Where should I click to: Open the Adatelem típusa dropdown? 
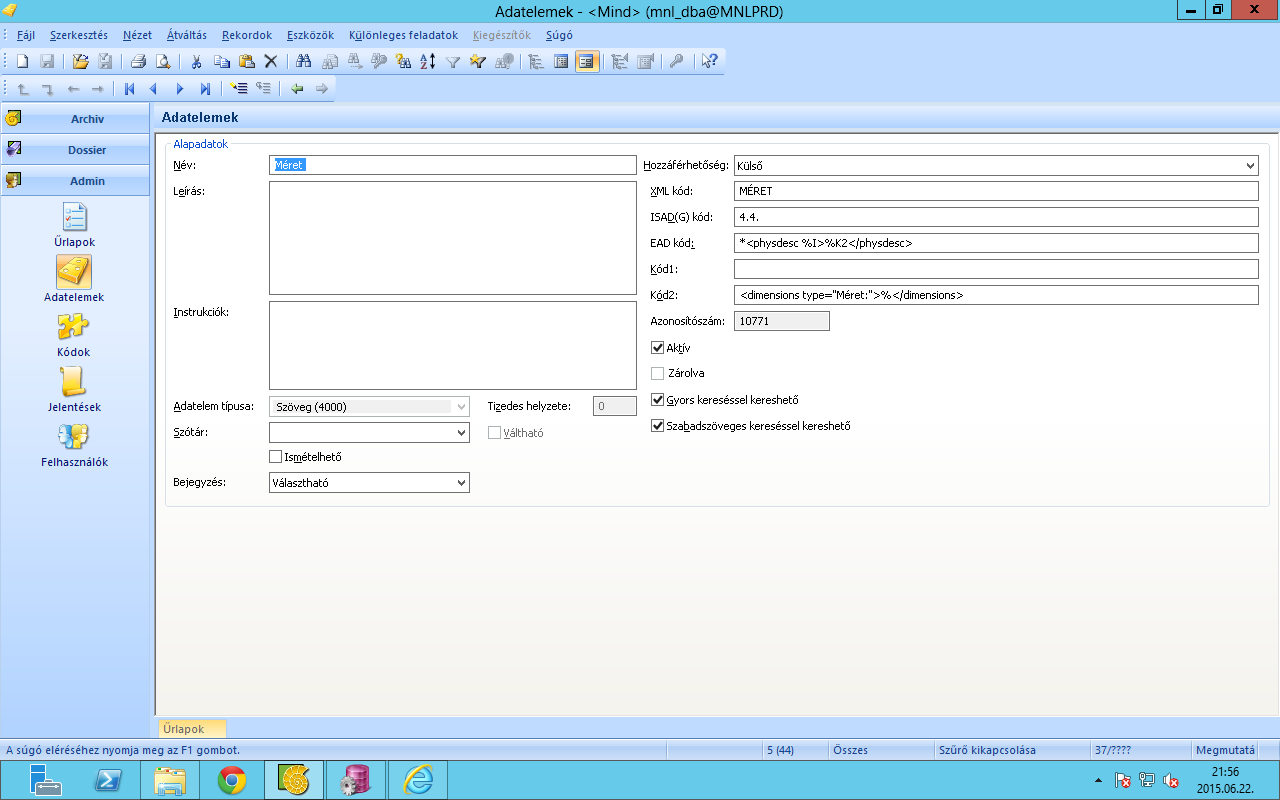coord(461,407)
